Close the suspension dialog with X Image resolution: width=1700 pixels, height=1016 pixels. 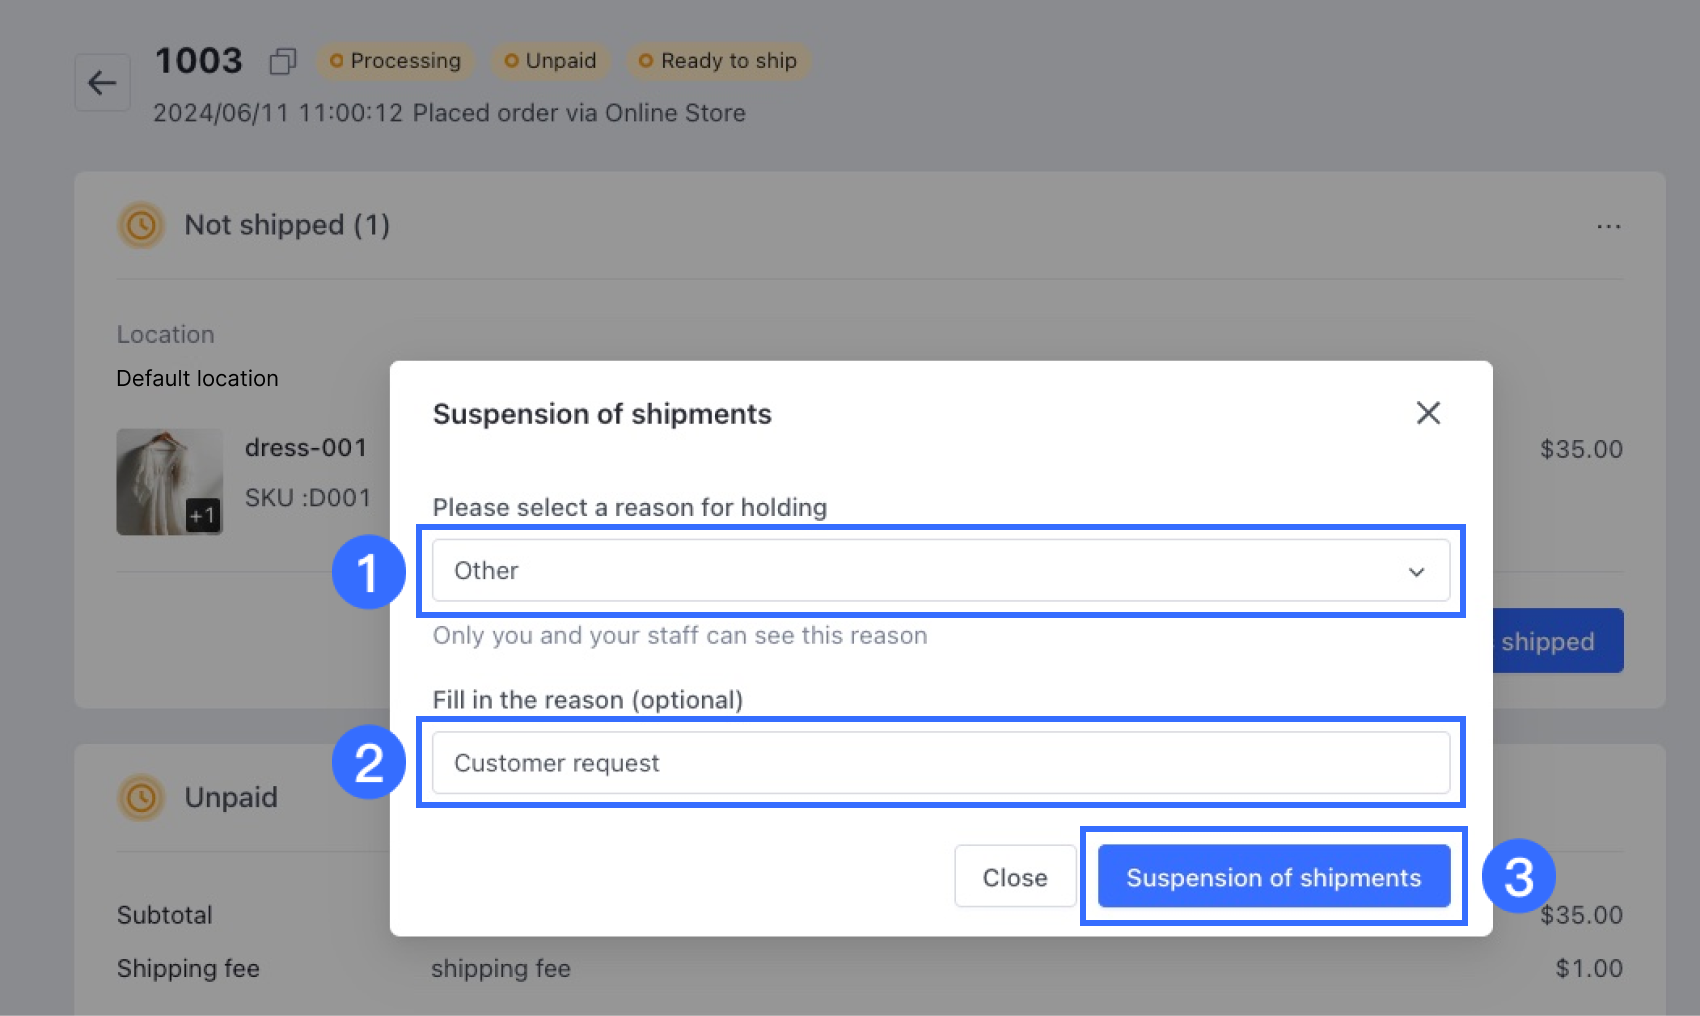[1428, 413]
